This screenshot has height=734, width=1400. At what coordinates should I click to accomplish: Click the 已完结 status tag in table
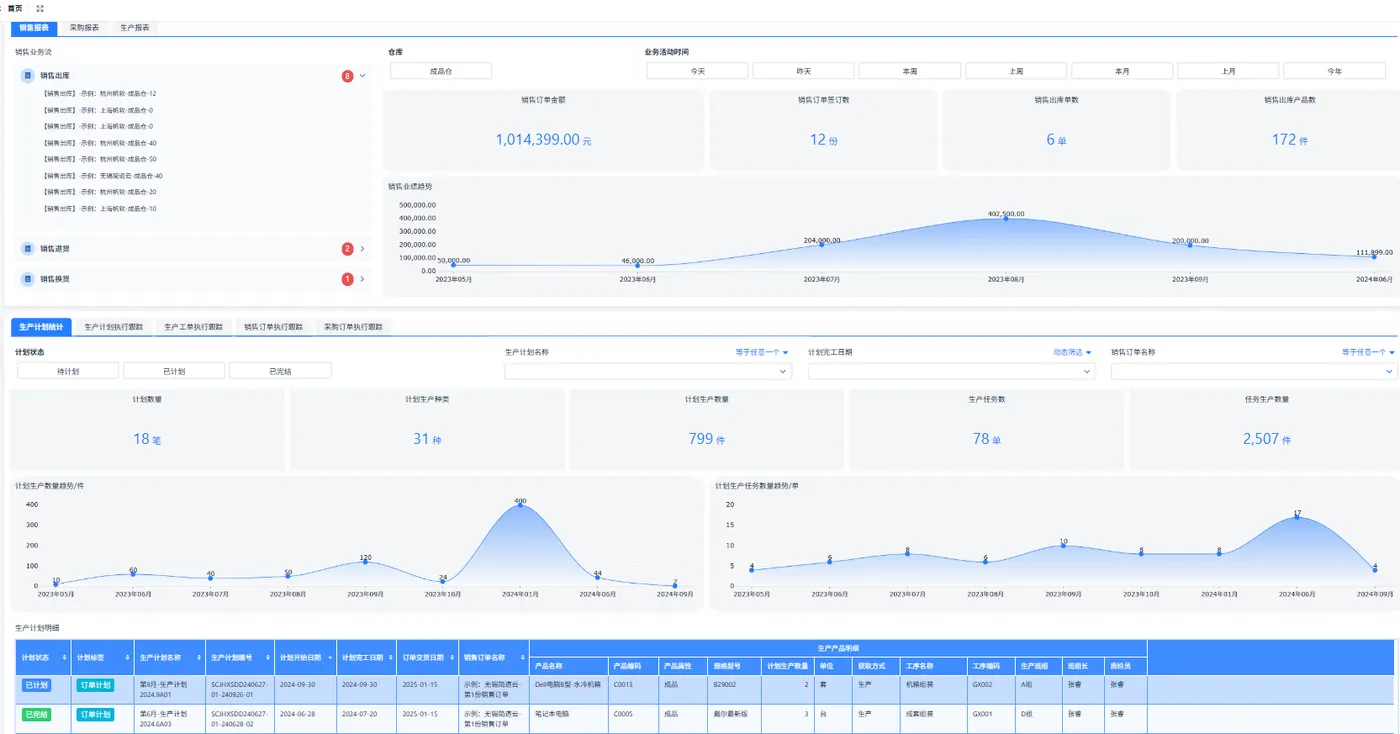[37, 715]
